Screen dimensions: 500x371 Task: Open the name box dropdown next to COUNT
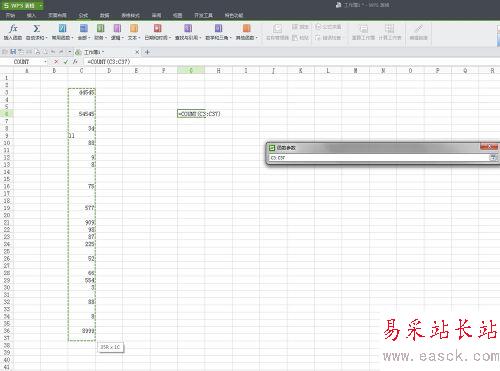coord(45,62)
